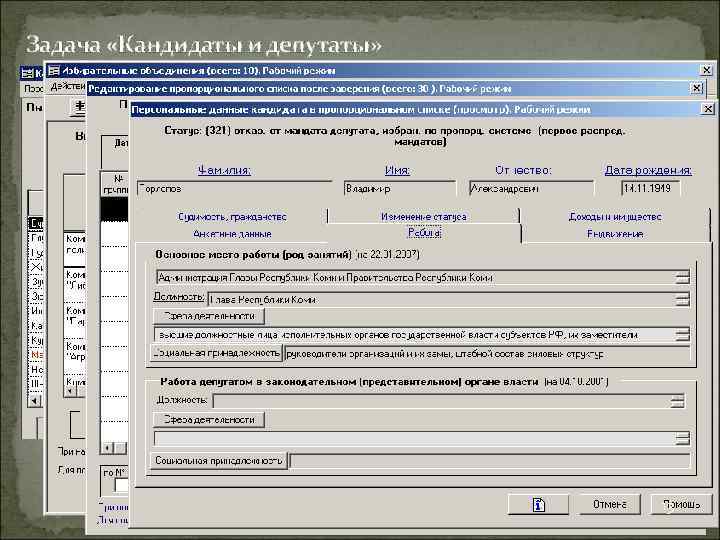Open the Выдвижение tab

pos(615,234)
